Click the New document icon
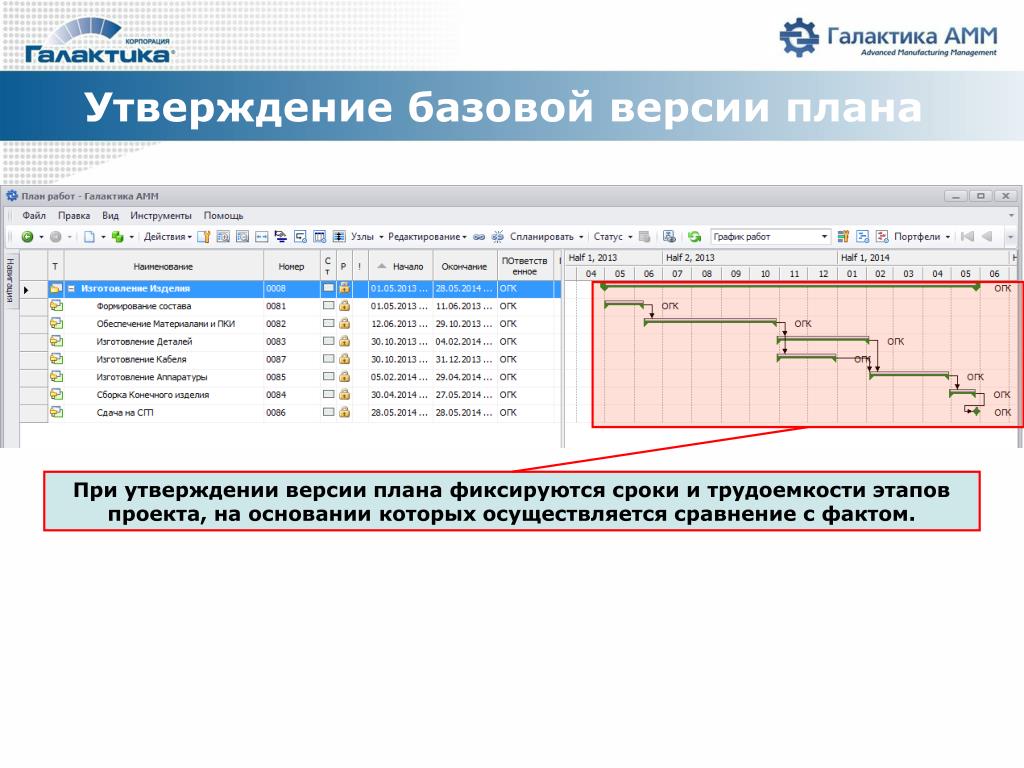Screen dimensions: 1024x768 (89, 236)
